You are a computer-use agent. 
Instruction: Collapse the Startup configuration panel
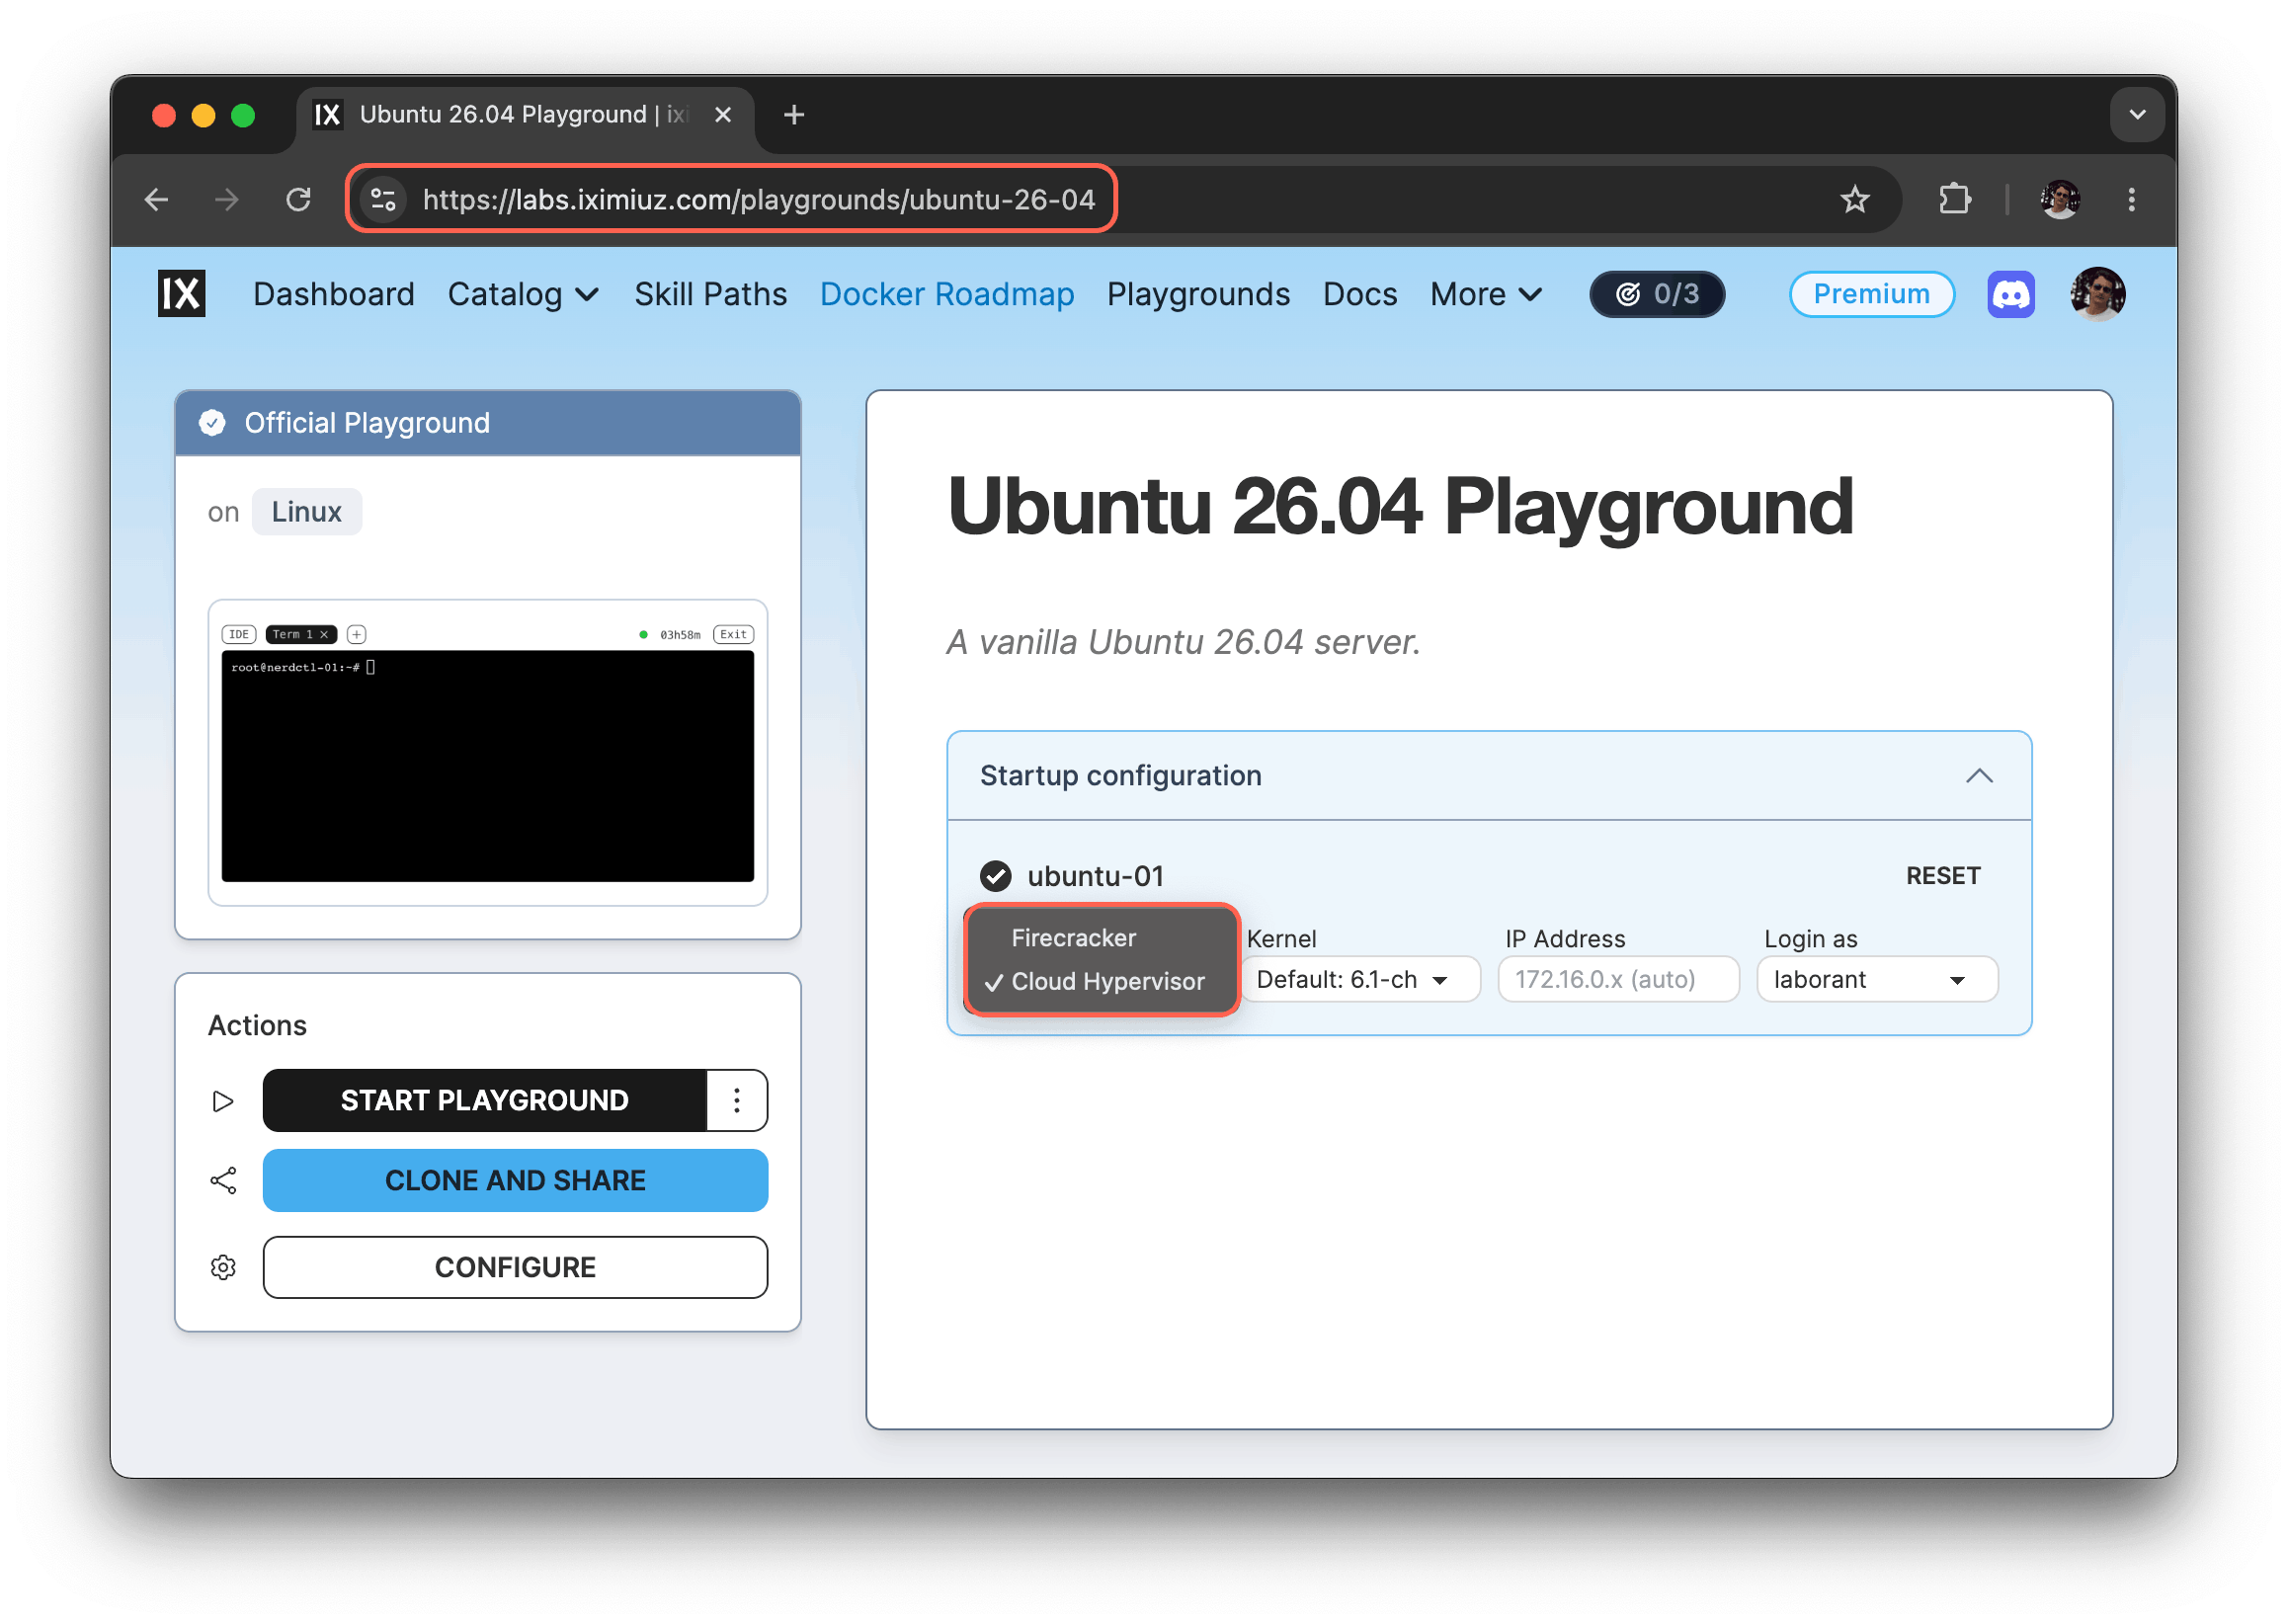click(1979, 776)
